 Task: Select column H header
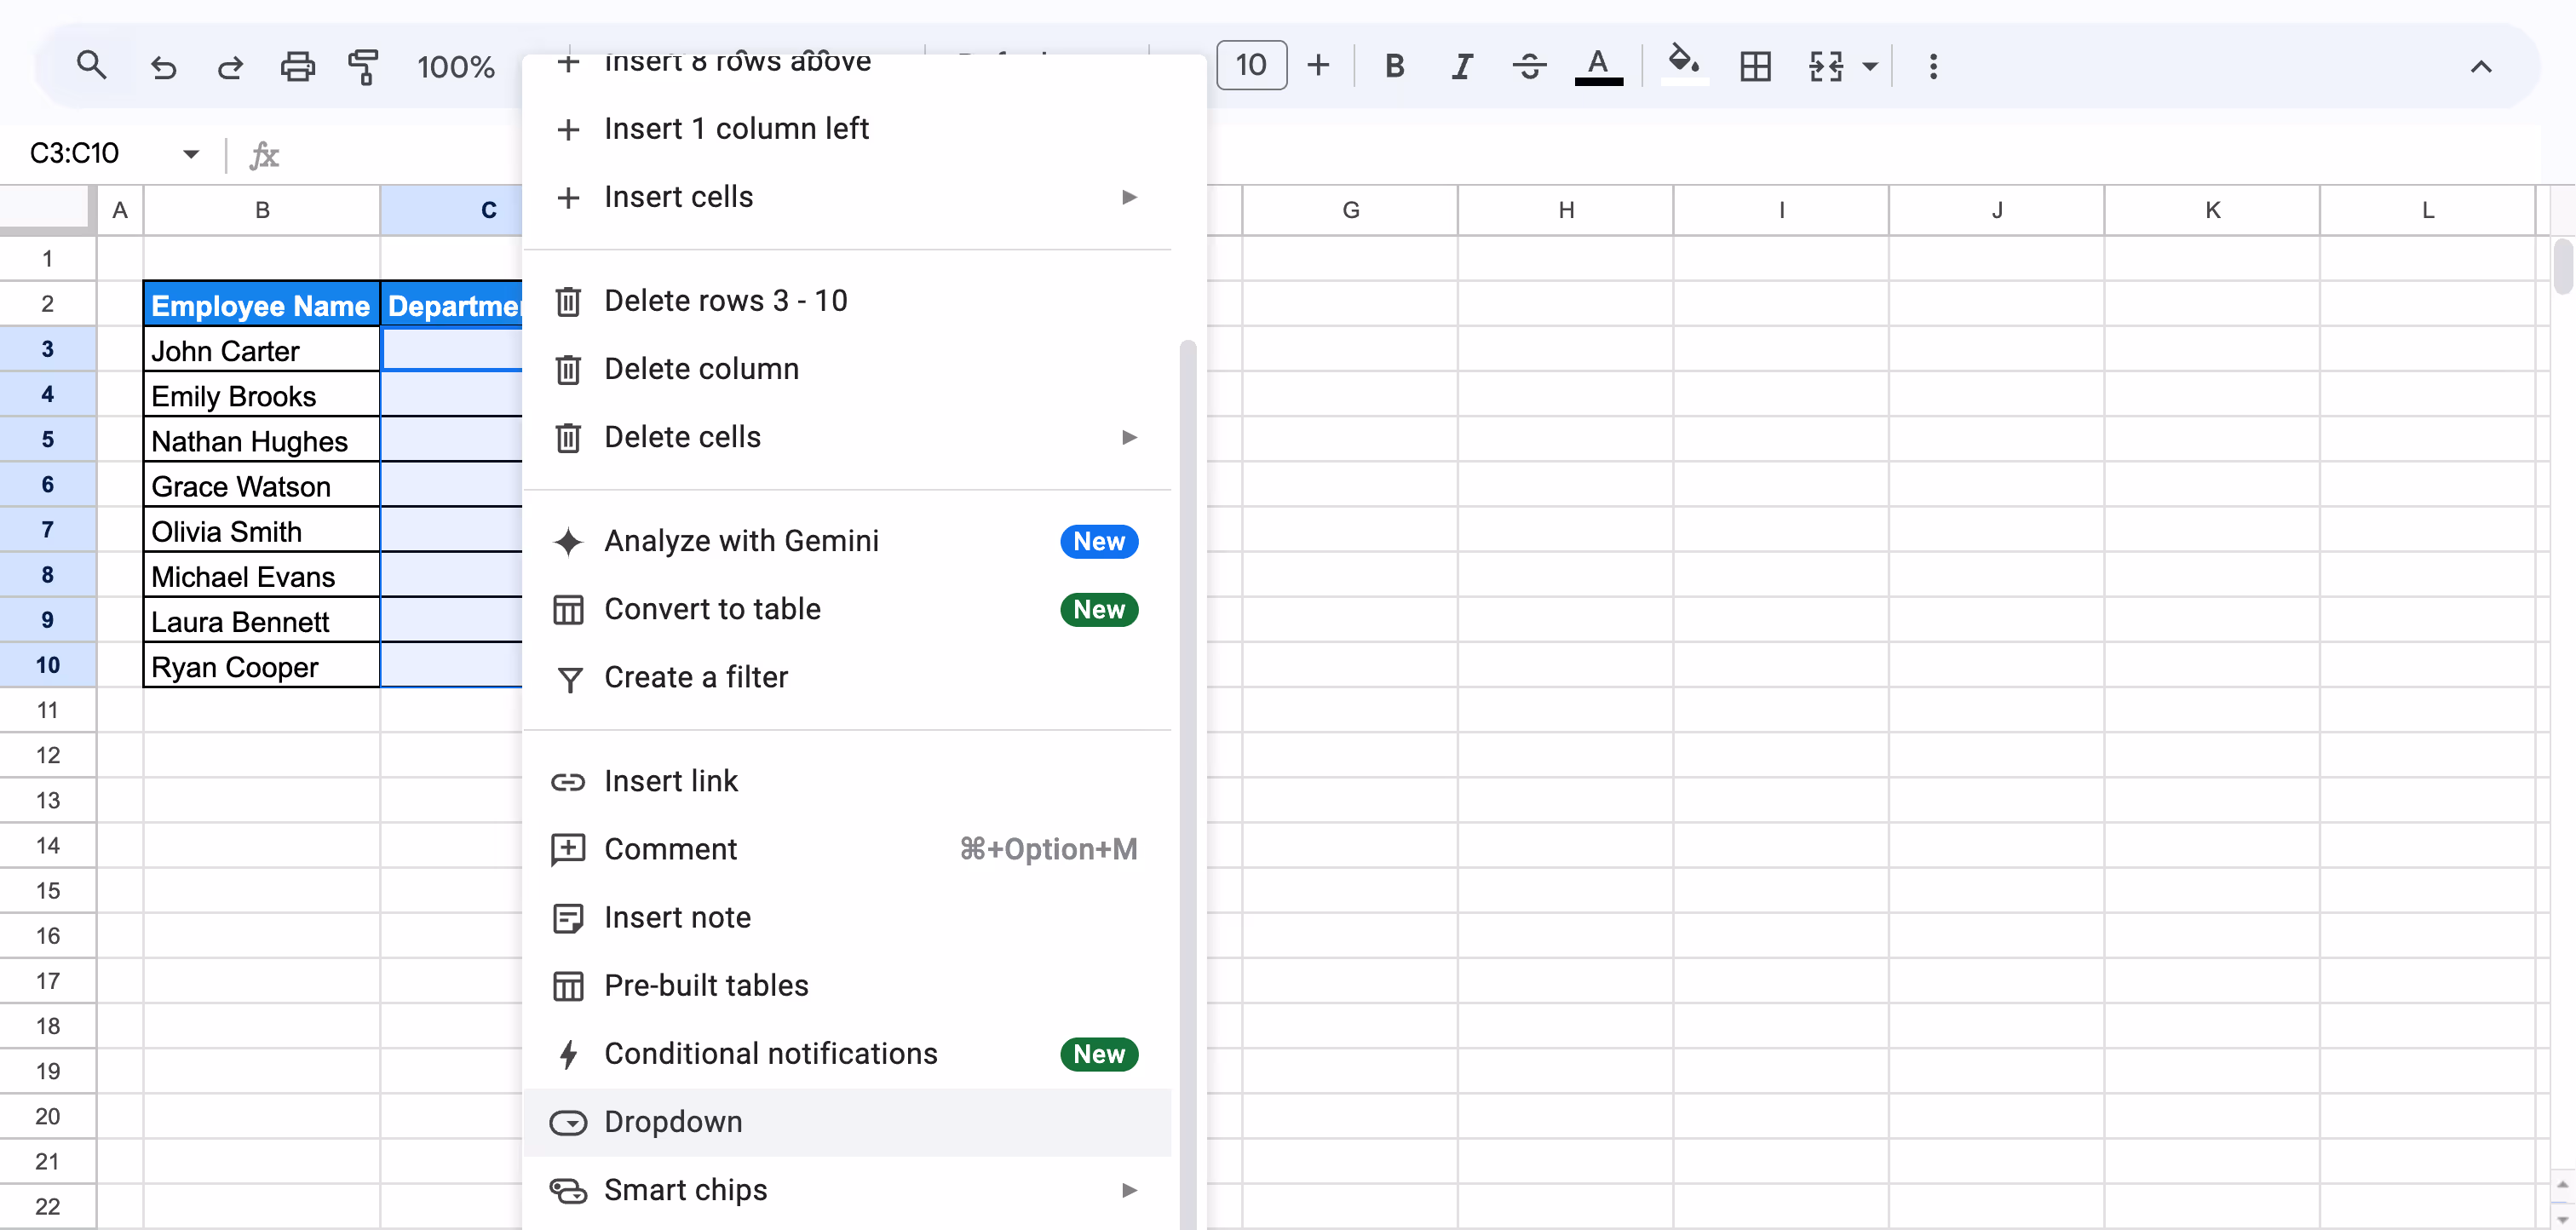pyautogui.click(x=1565, y=210)
